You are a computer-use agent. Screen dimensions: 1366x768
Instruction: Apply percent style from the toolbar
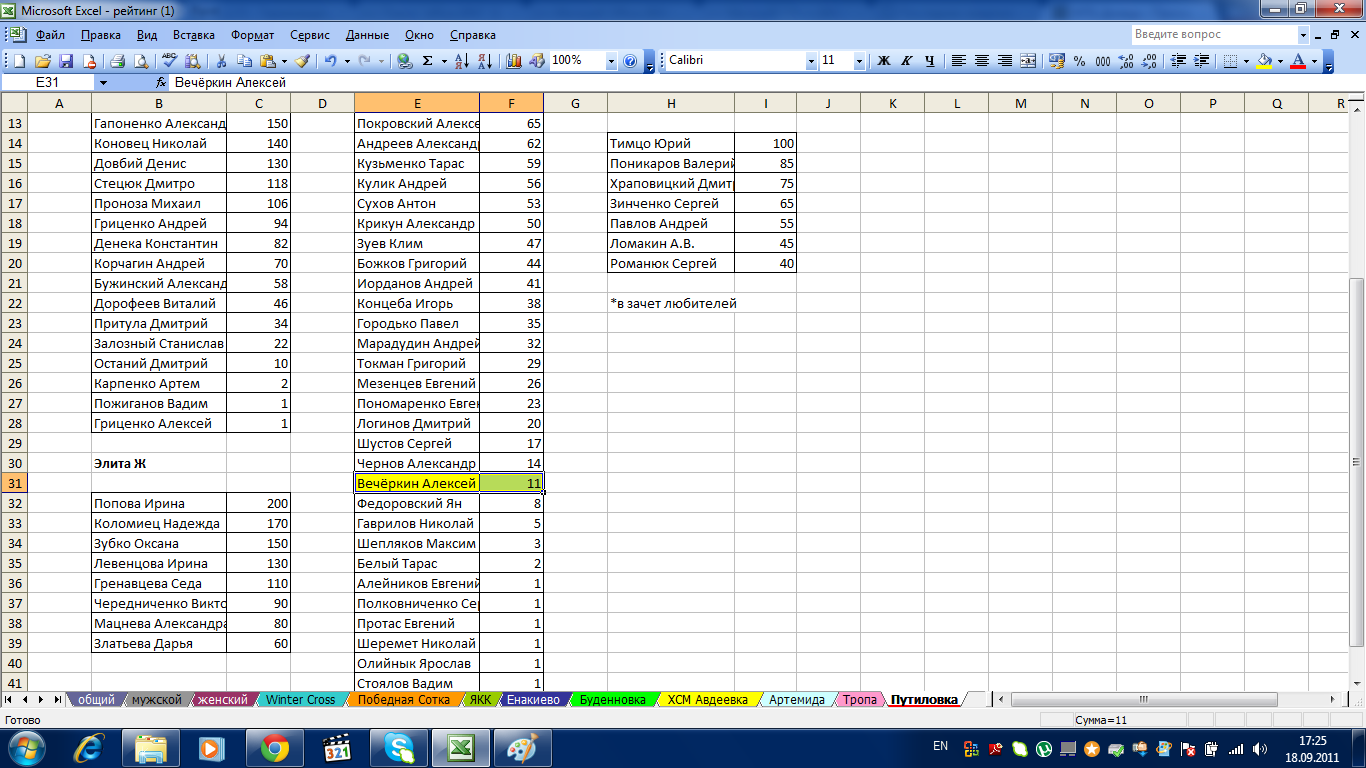click(x=1079, y=61)
